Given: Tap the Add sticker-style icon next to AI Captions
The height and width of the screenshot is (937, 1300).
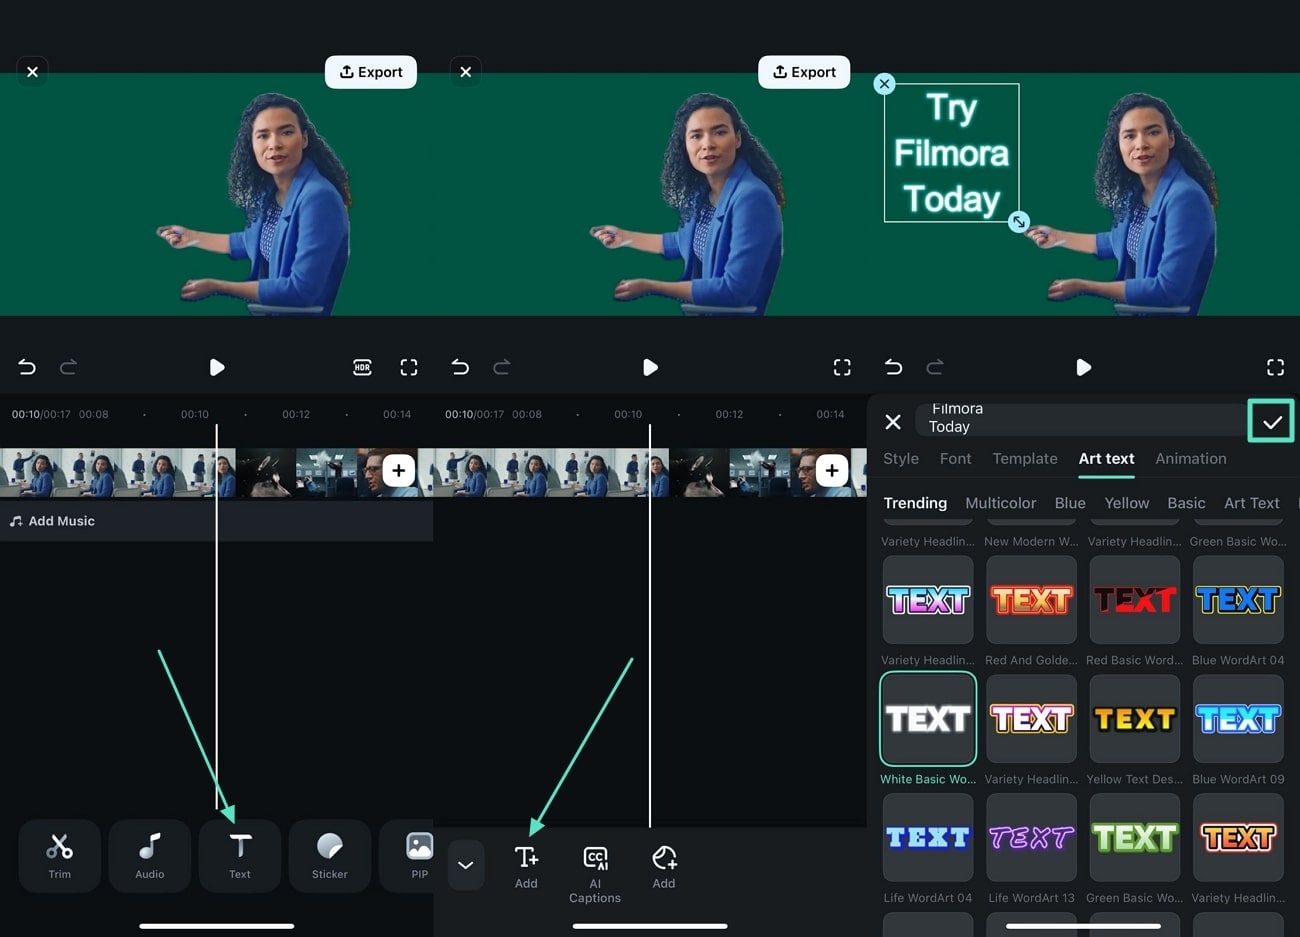Looking at the screenshot, I should pos(664,866).
